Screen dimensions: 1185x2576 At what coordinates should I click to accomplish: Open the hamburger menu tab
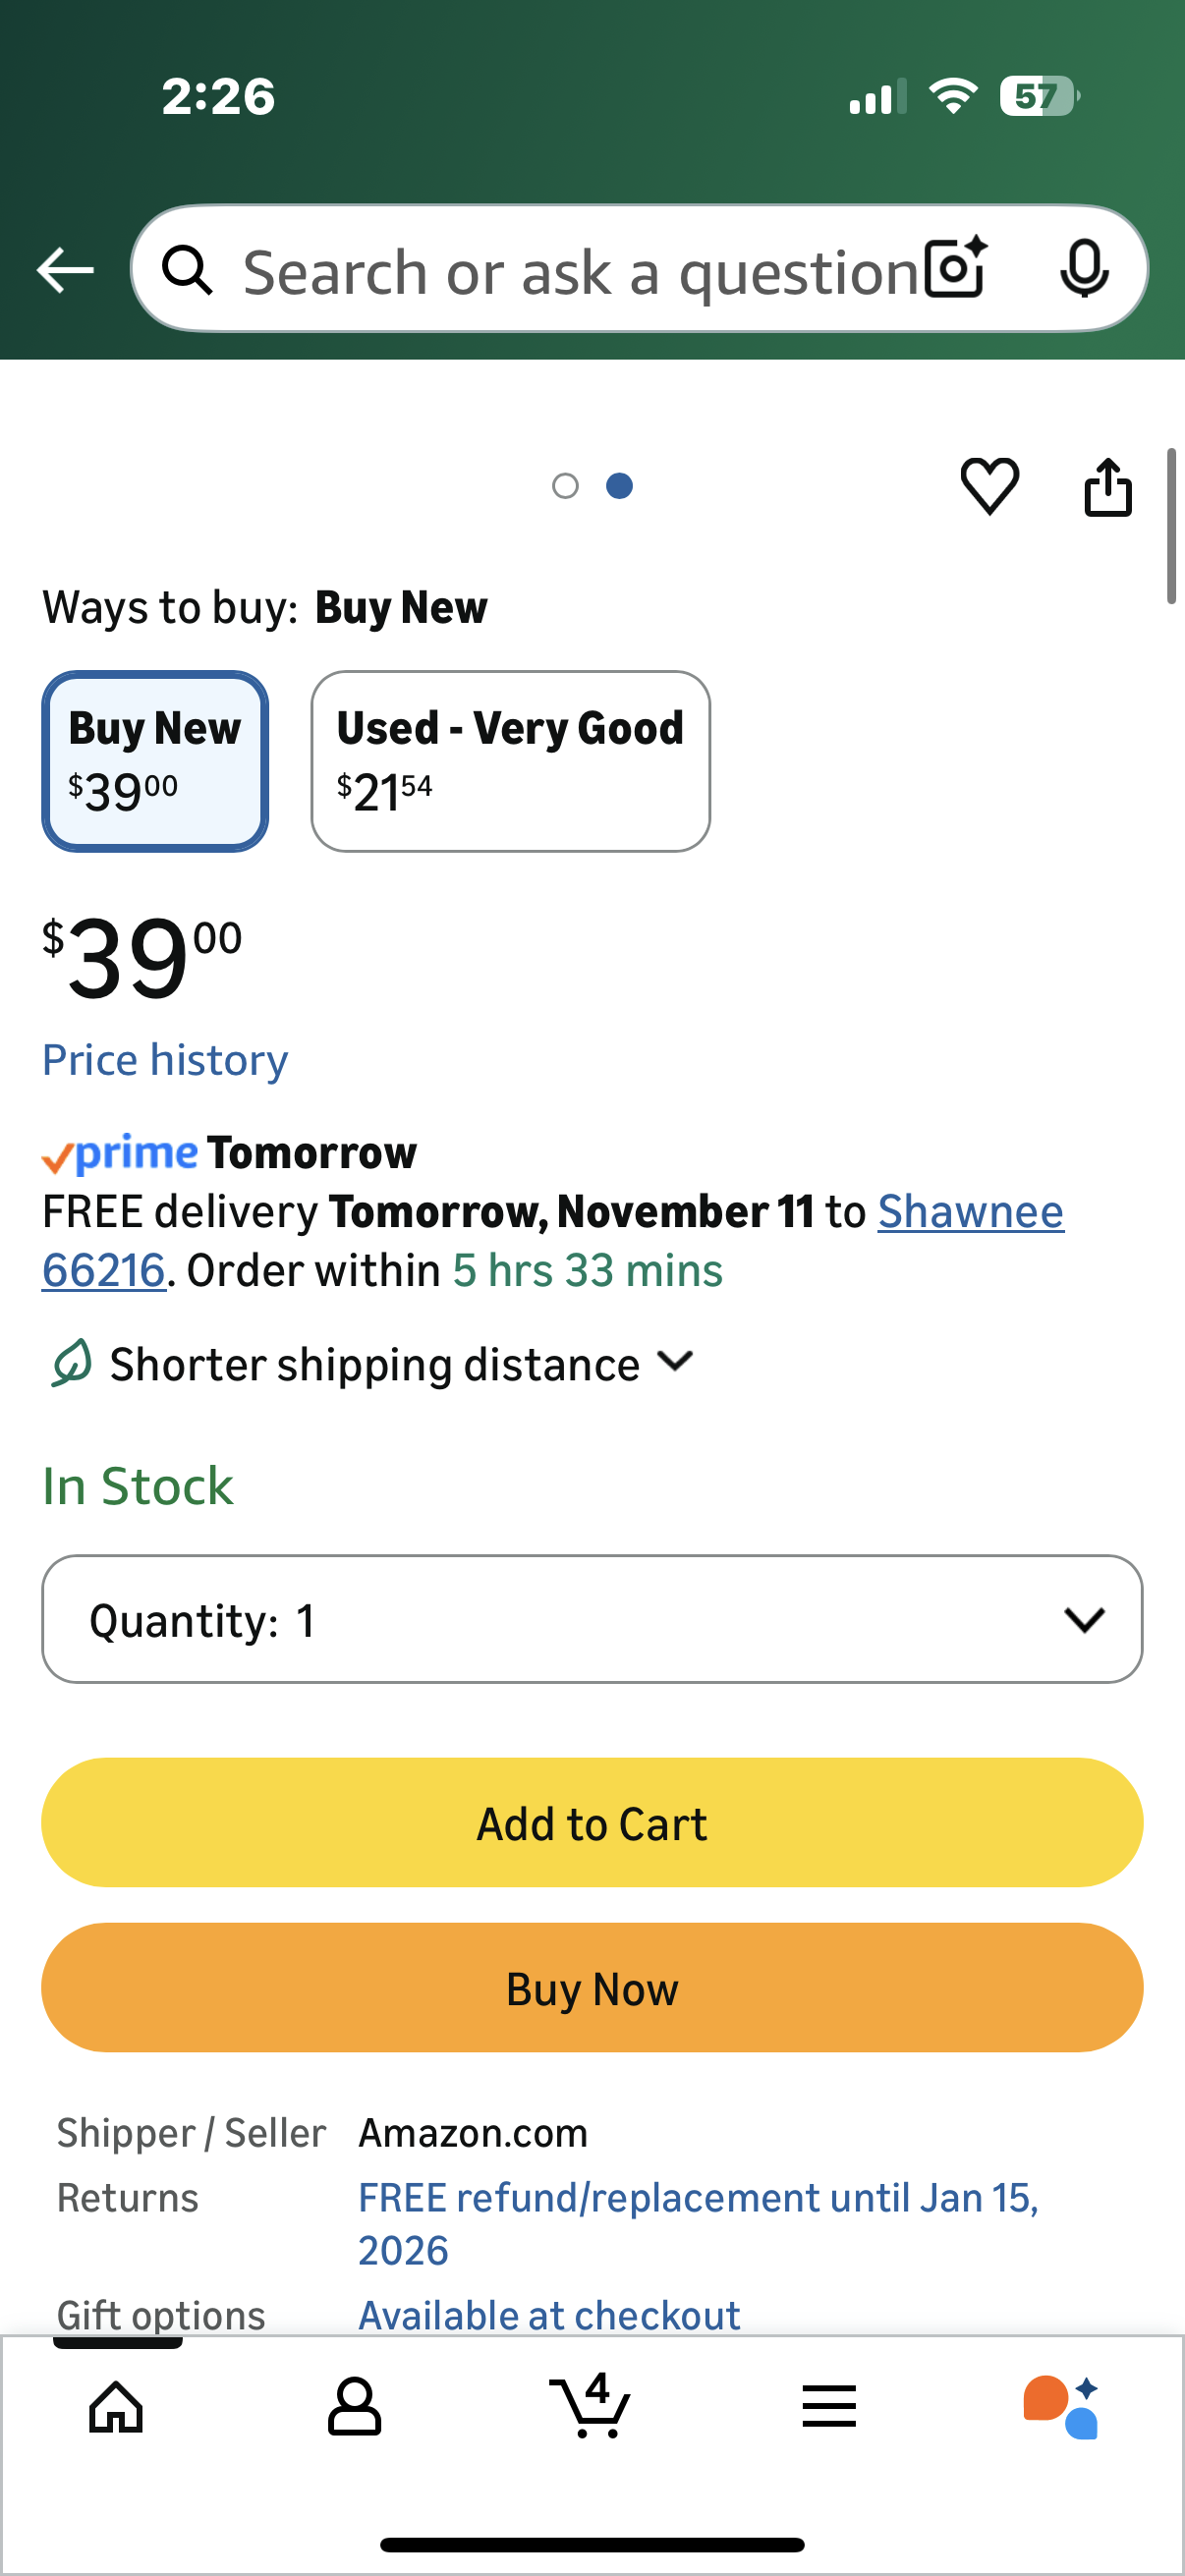click(829, 2406)
